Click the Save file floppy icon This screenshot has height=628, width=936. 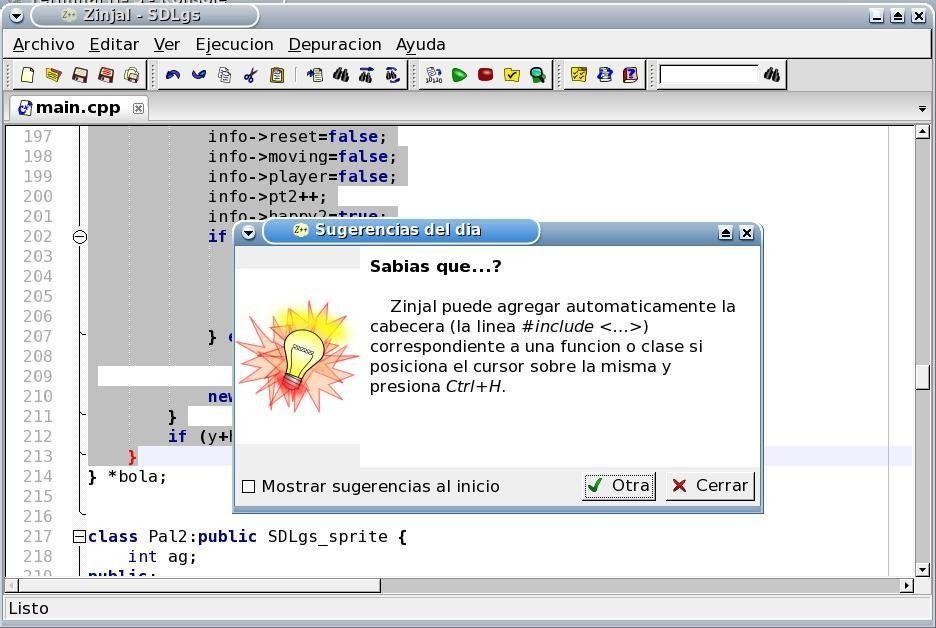click(80, 75)
